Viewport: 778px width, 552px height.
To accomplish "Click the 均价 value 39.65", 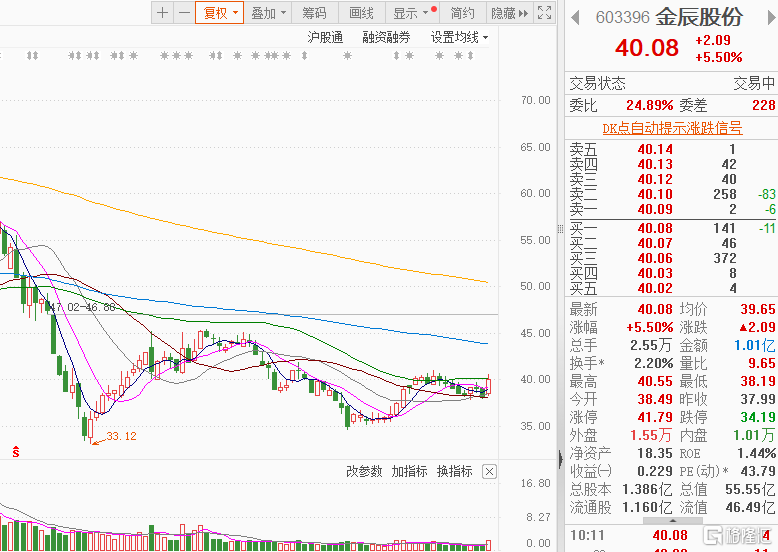I will (758, 309).
